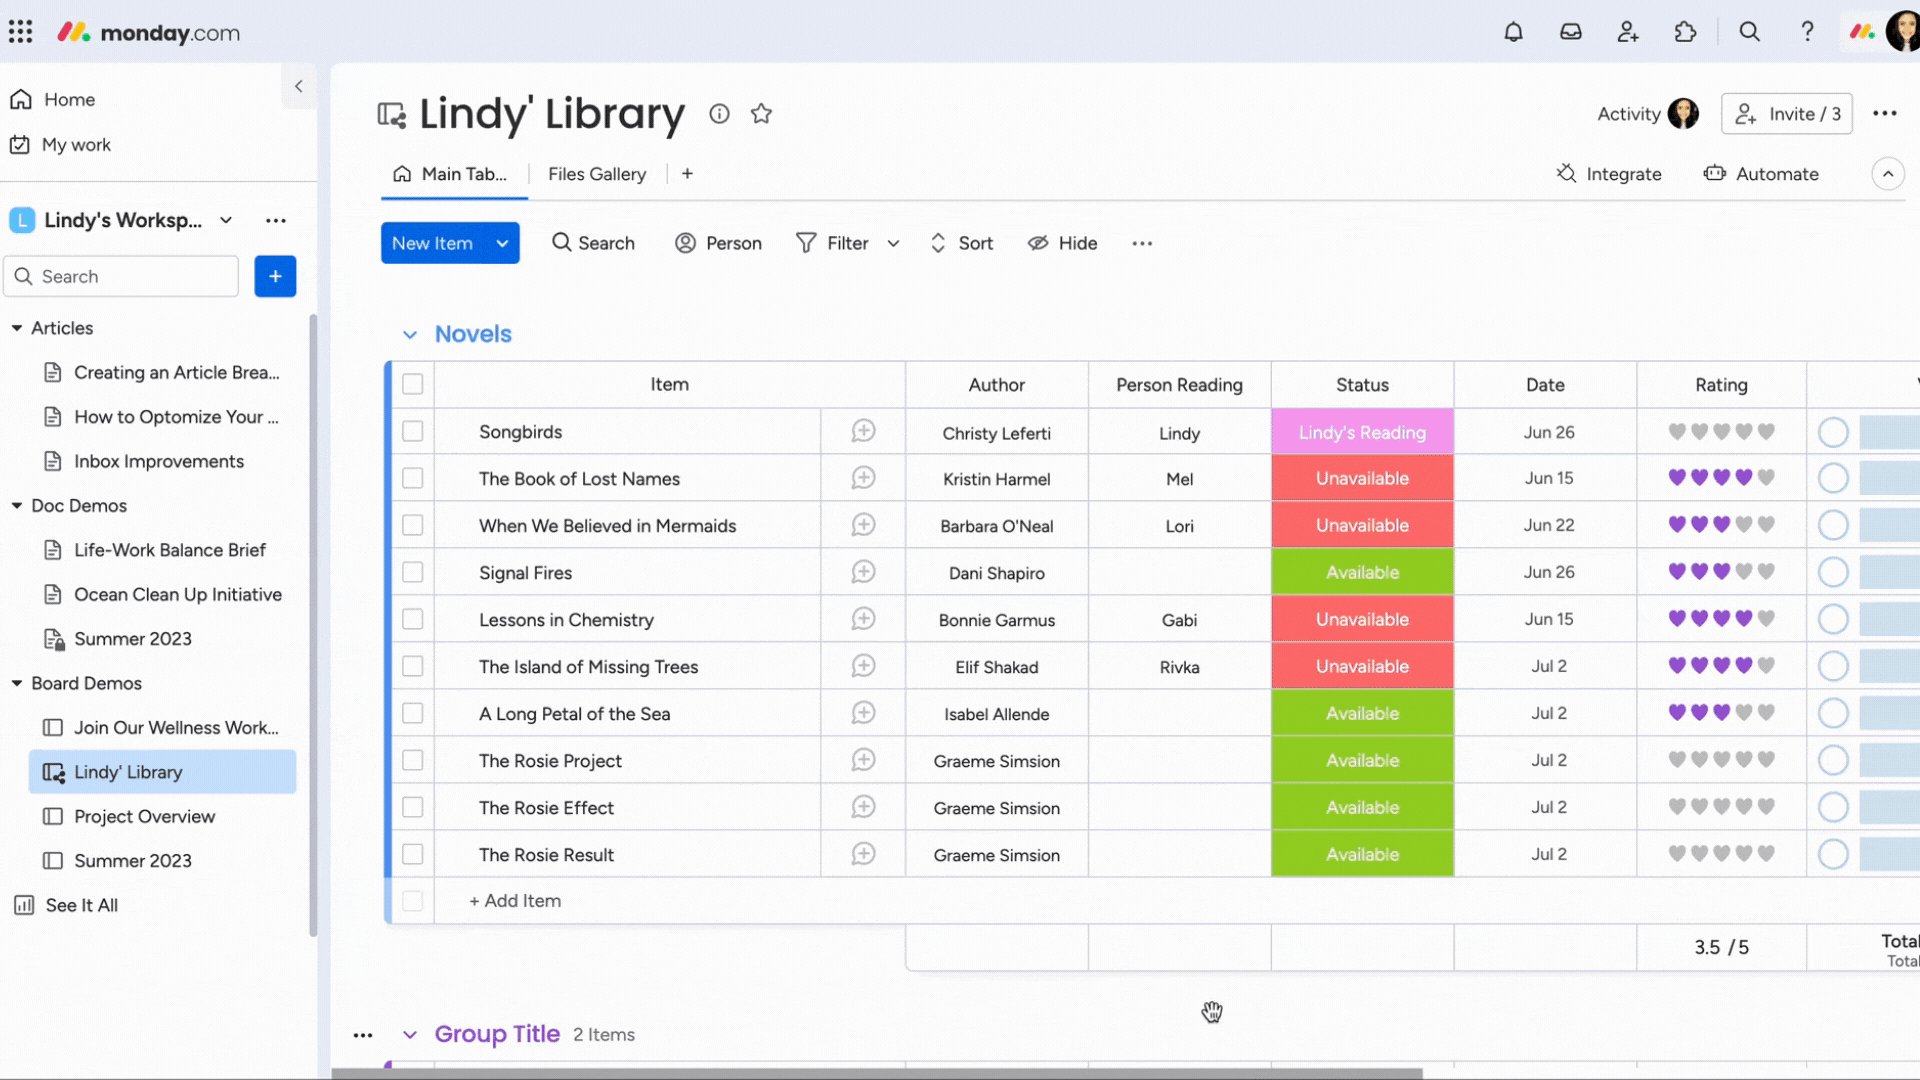Click the monday.com home grid icon
This screenshot has height=1080, width=1920.
[x=20, y=32]
